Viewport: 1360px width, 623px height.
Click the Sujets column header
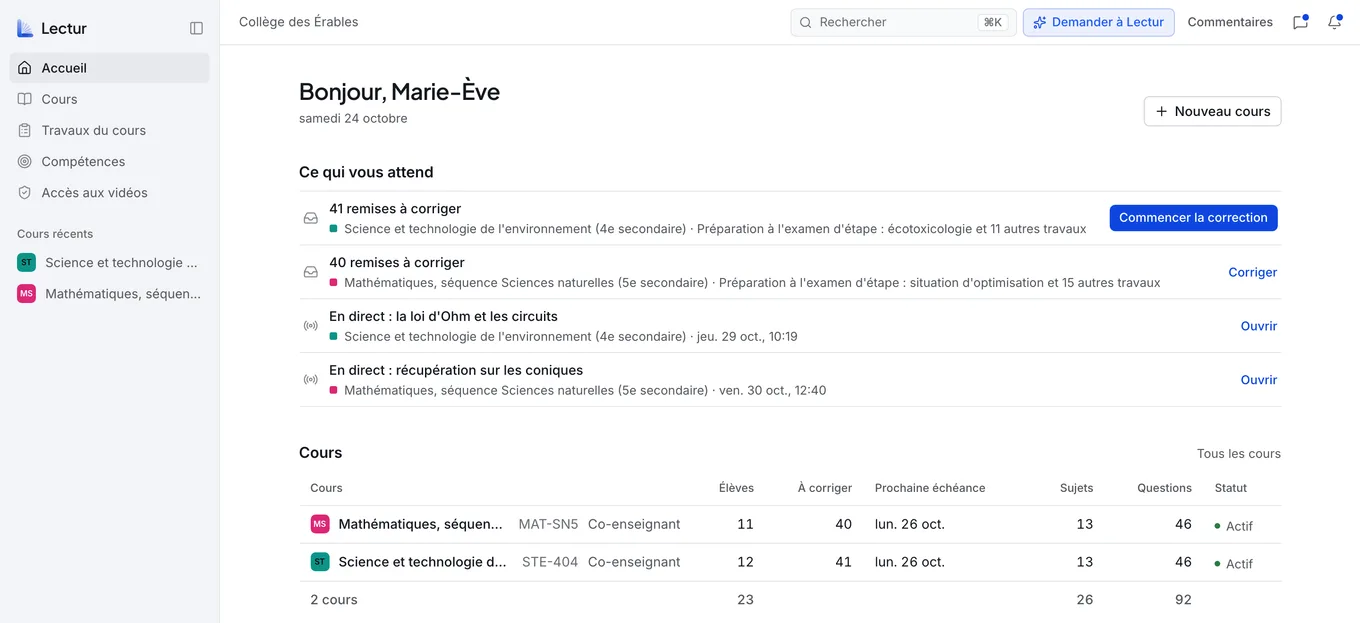pyautogui.click(x=1076, y=488)
